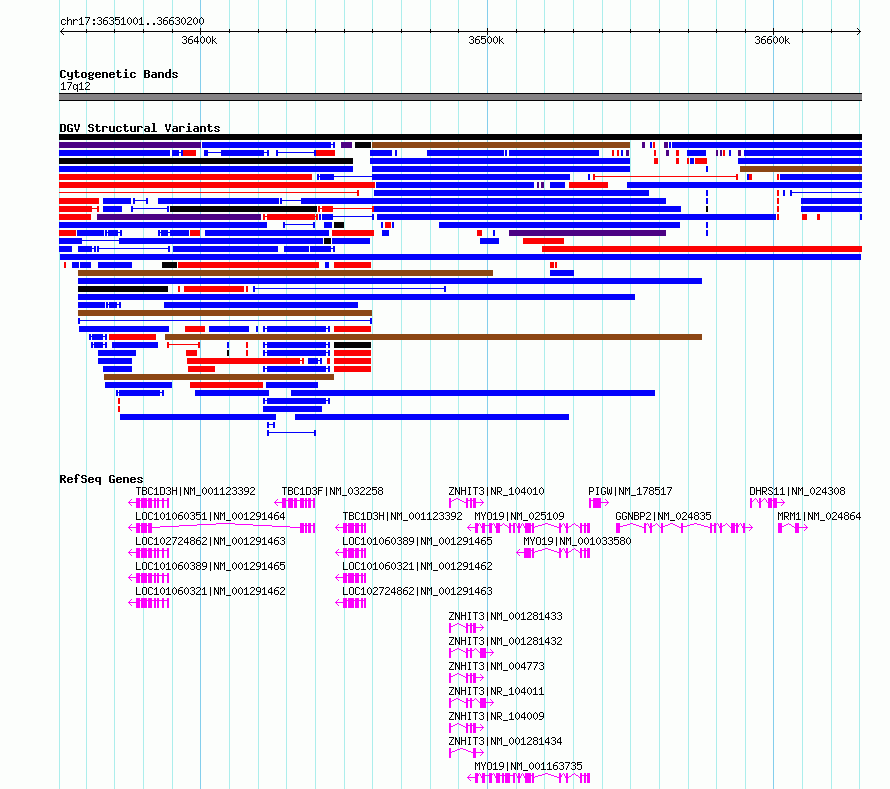
Task: Select the TBC1D3F|NM_032258 gene label
Action: (x=333, y=491)
